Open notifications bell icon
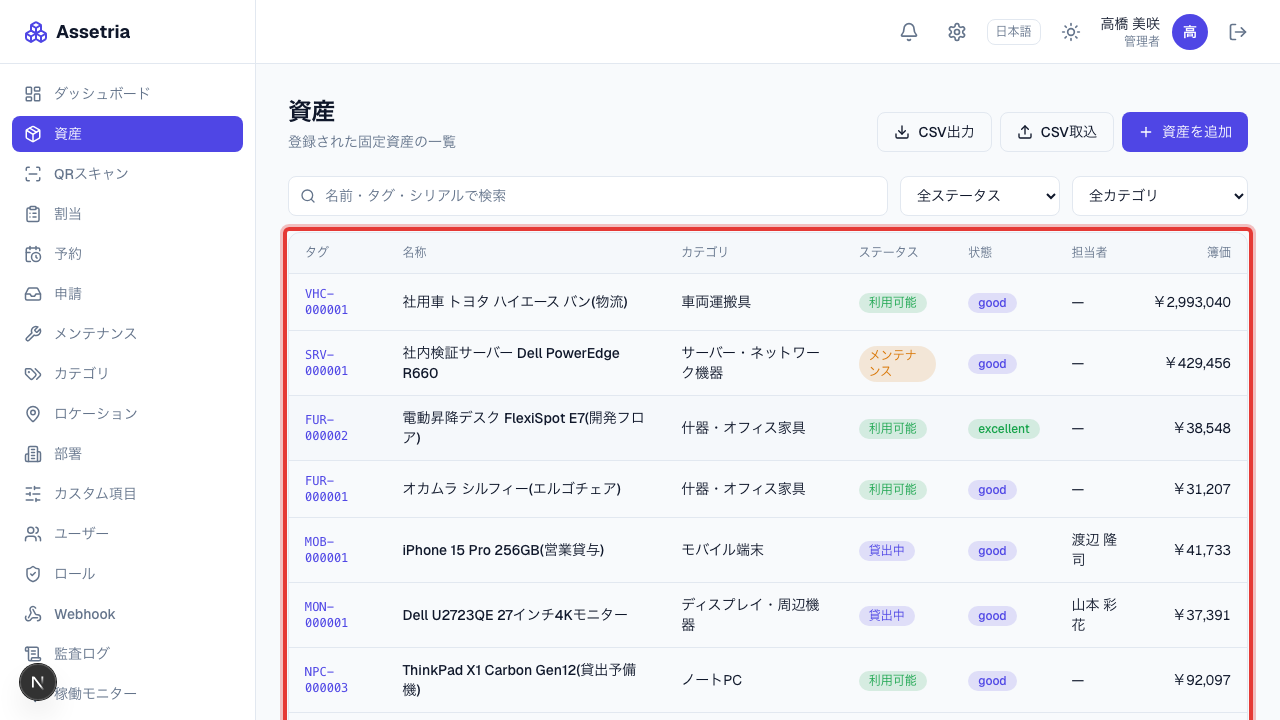This screenshot has height=720, width=1280. [x=909, y=32]
